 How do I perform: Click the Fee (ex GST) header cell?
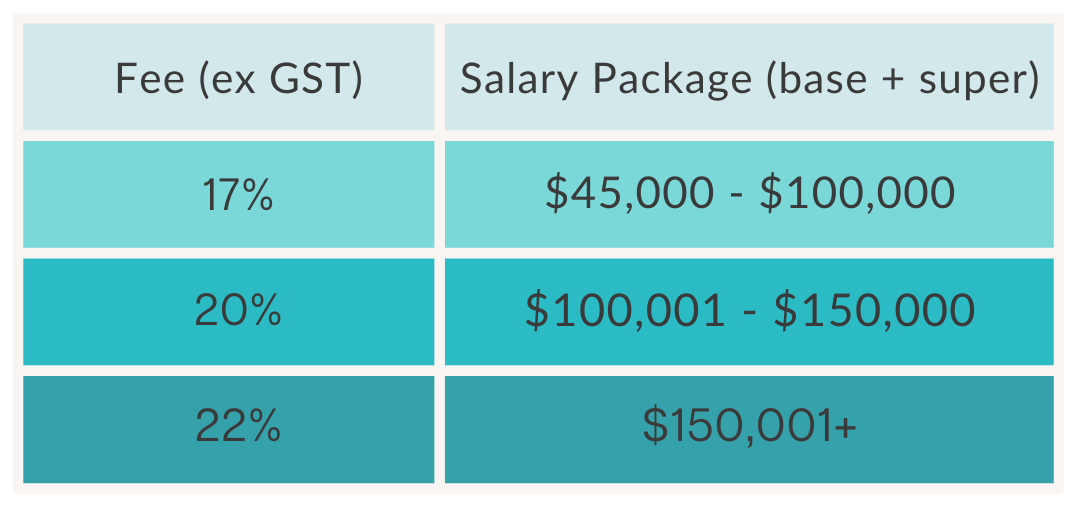point(229,77)
